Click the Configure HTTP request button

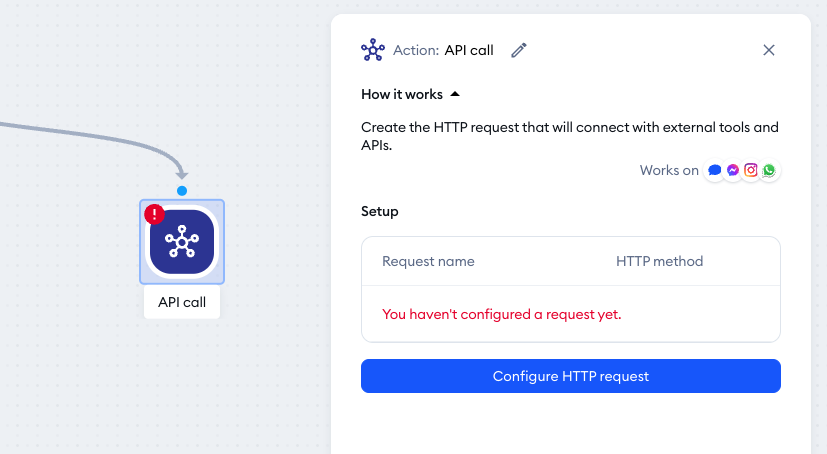tap(571, 376)
